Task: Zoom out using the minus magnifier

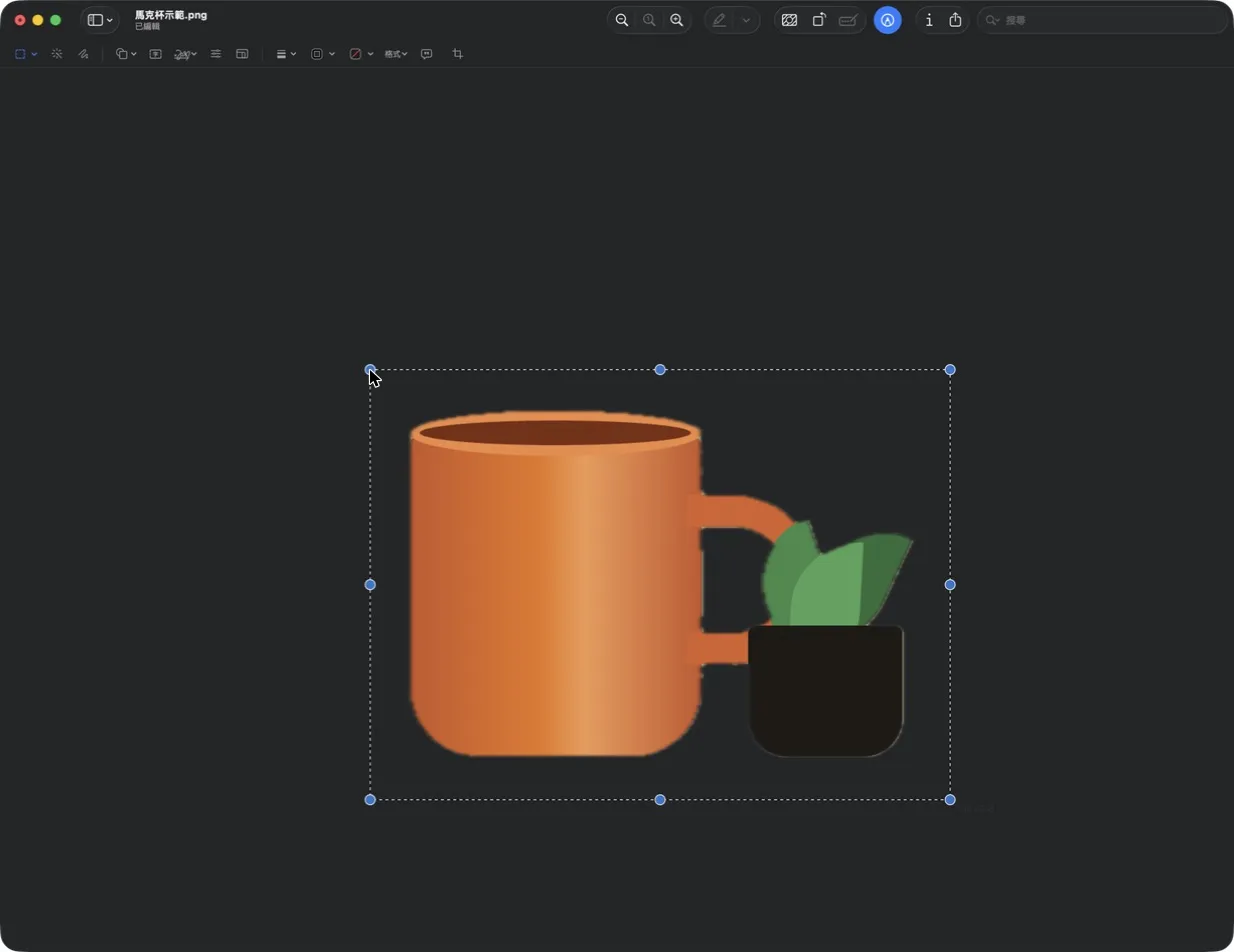Action: [x=622, y=20]
